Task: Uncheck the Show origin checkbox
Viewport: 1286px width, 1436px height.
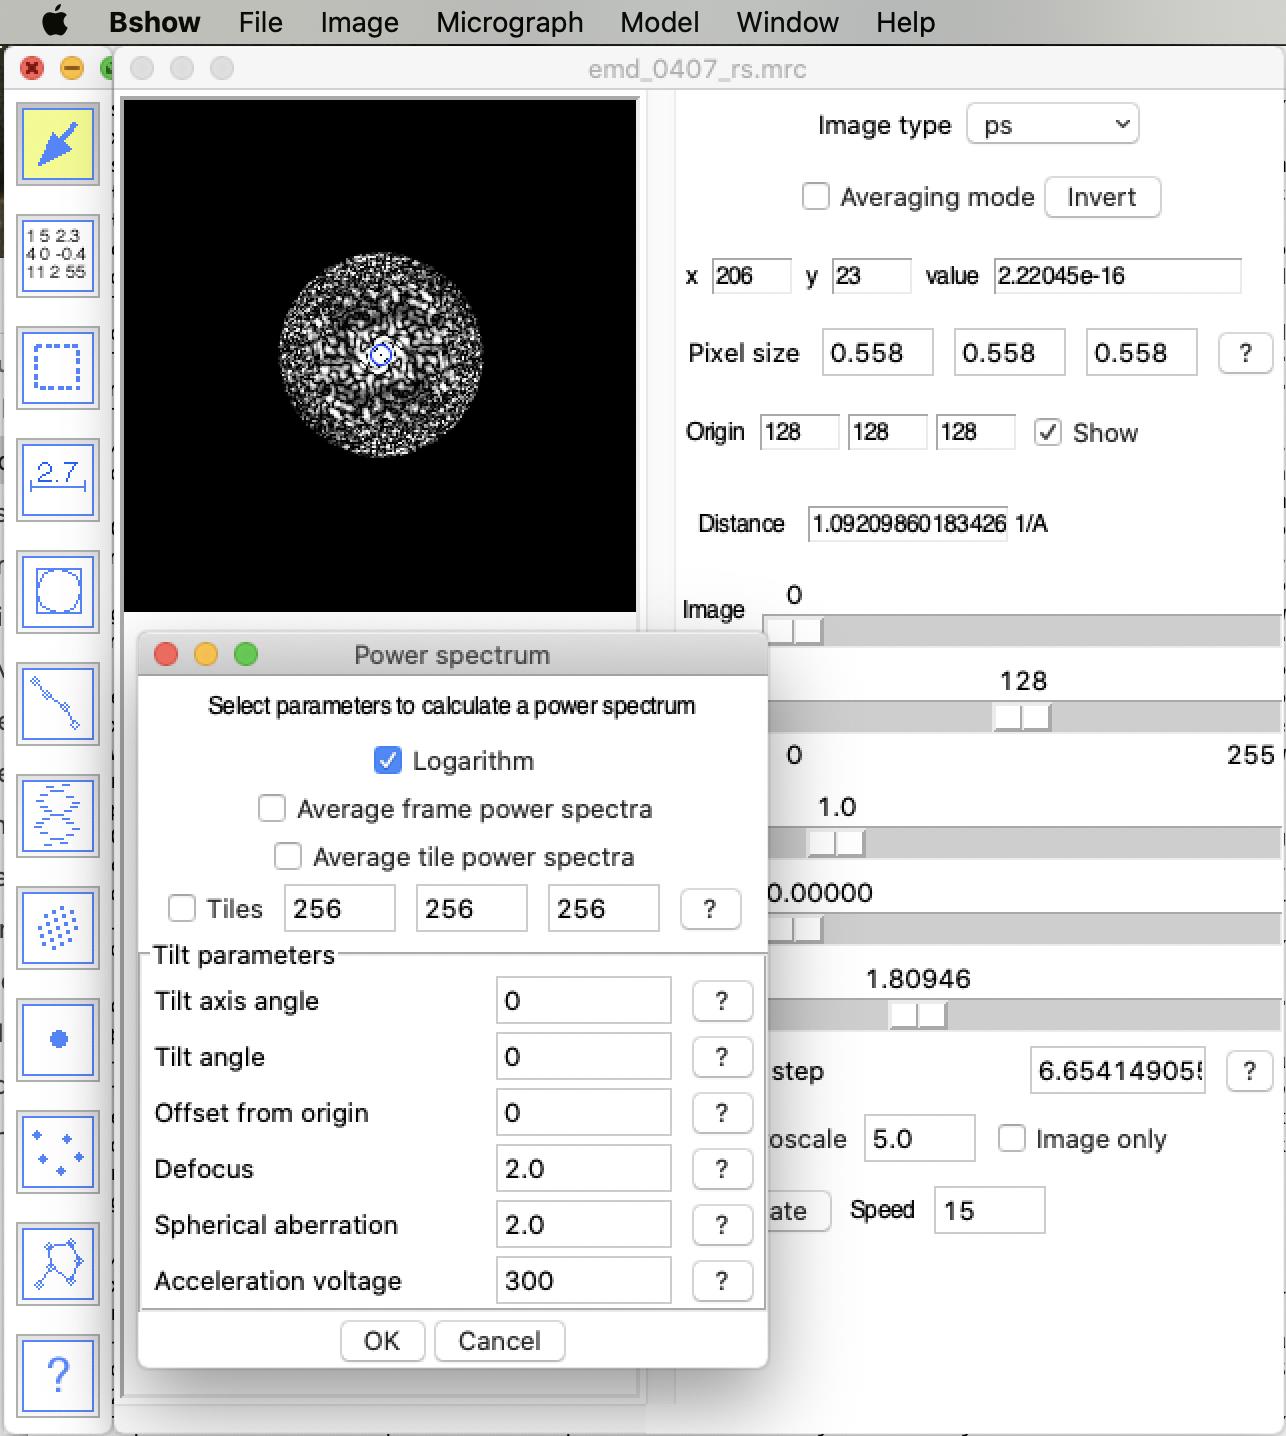Action: point(1048,432)
